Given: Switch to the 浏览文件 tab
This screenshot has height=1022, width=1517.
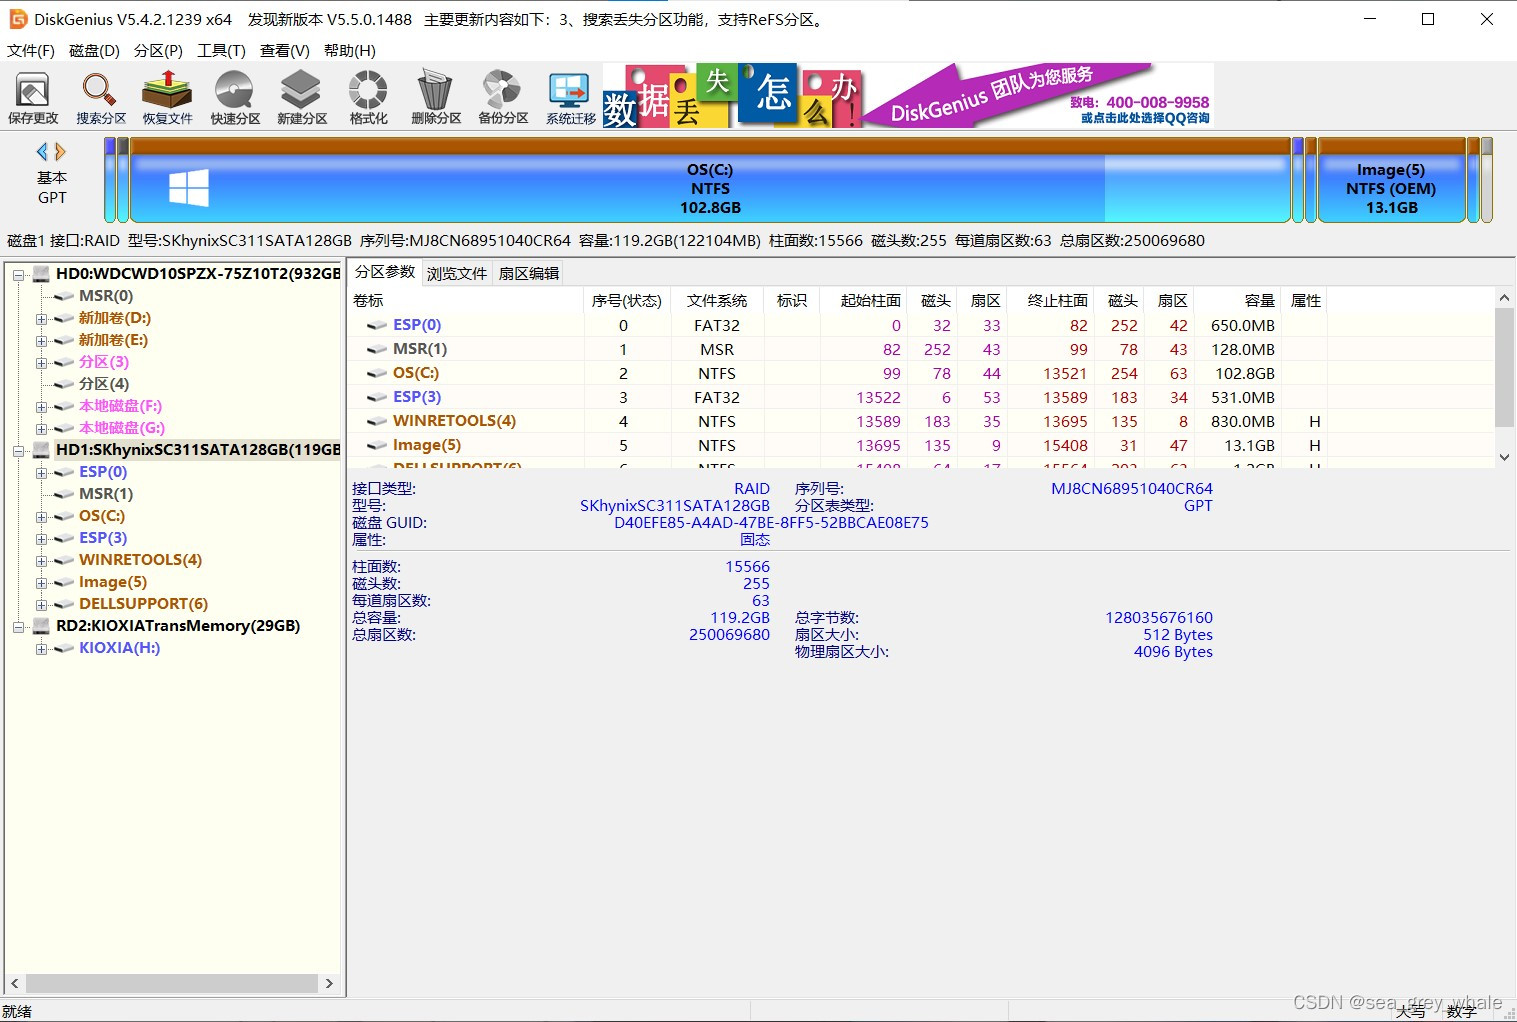Looking at the screenshot, I should pos(457,274).
